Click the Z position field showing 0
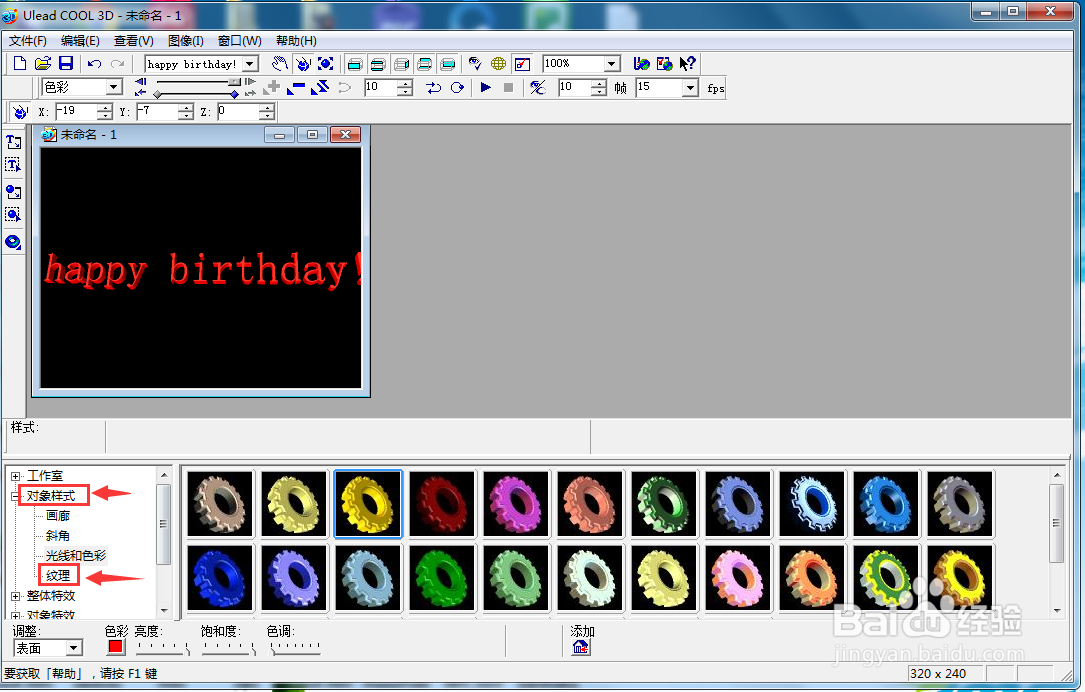This screenshot has height=692, width=1085. pyautogui.click(x=239, y=111)
